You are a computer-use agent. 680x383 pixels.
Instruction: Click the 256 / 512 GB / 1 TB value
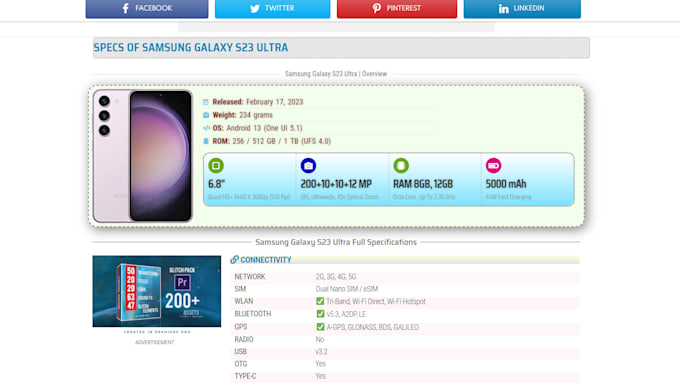click(x=281, y=141)
